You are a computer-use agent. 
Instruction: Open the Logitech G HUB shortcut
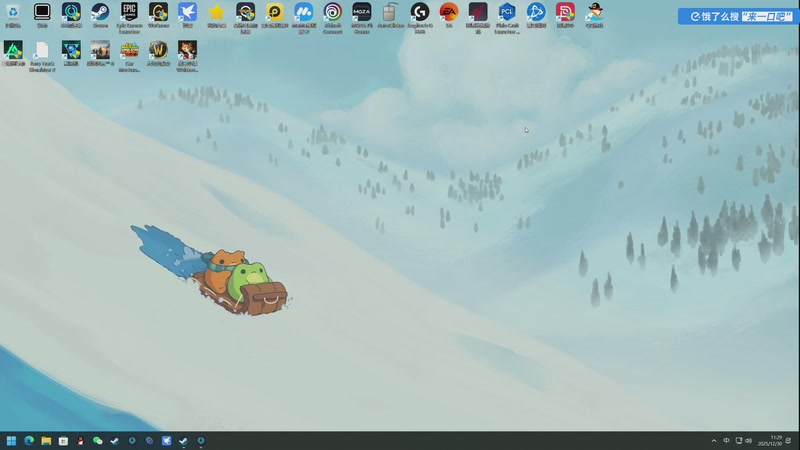coord(420,17)
